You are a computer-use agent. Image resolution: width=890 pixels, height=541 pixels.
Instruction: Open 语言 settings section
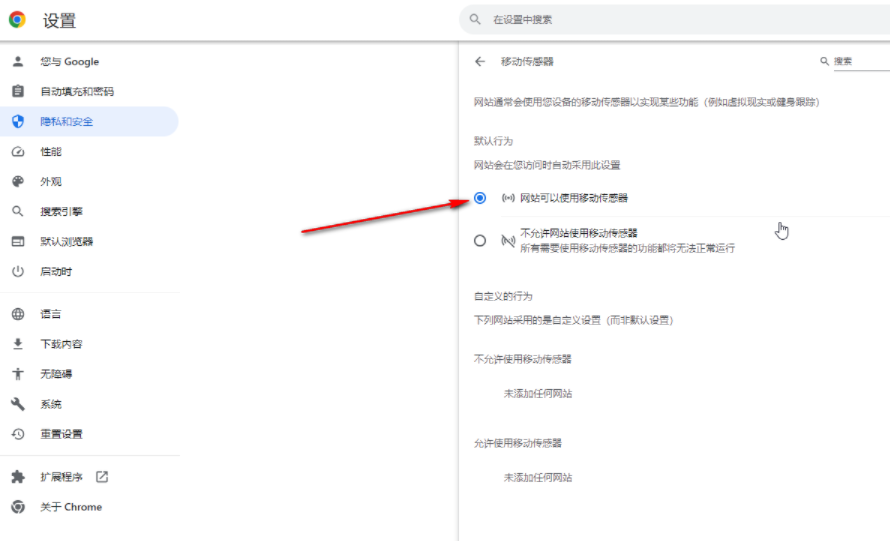(x=90, y=314)
